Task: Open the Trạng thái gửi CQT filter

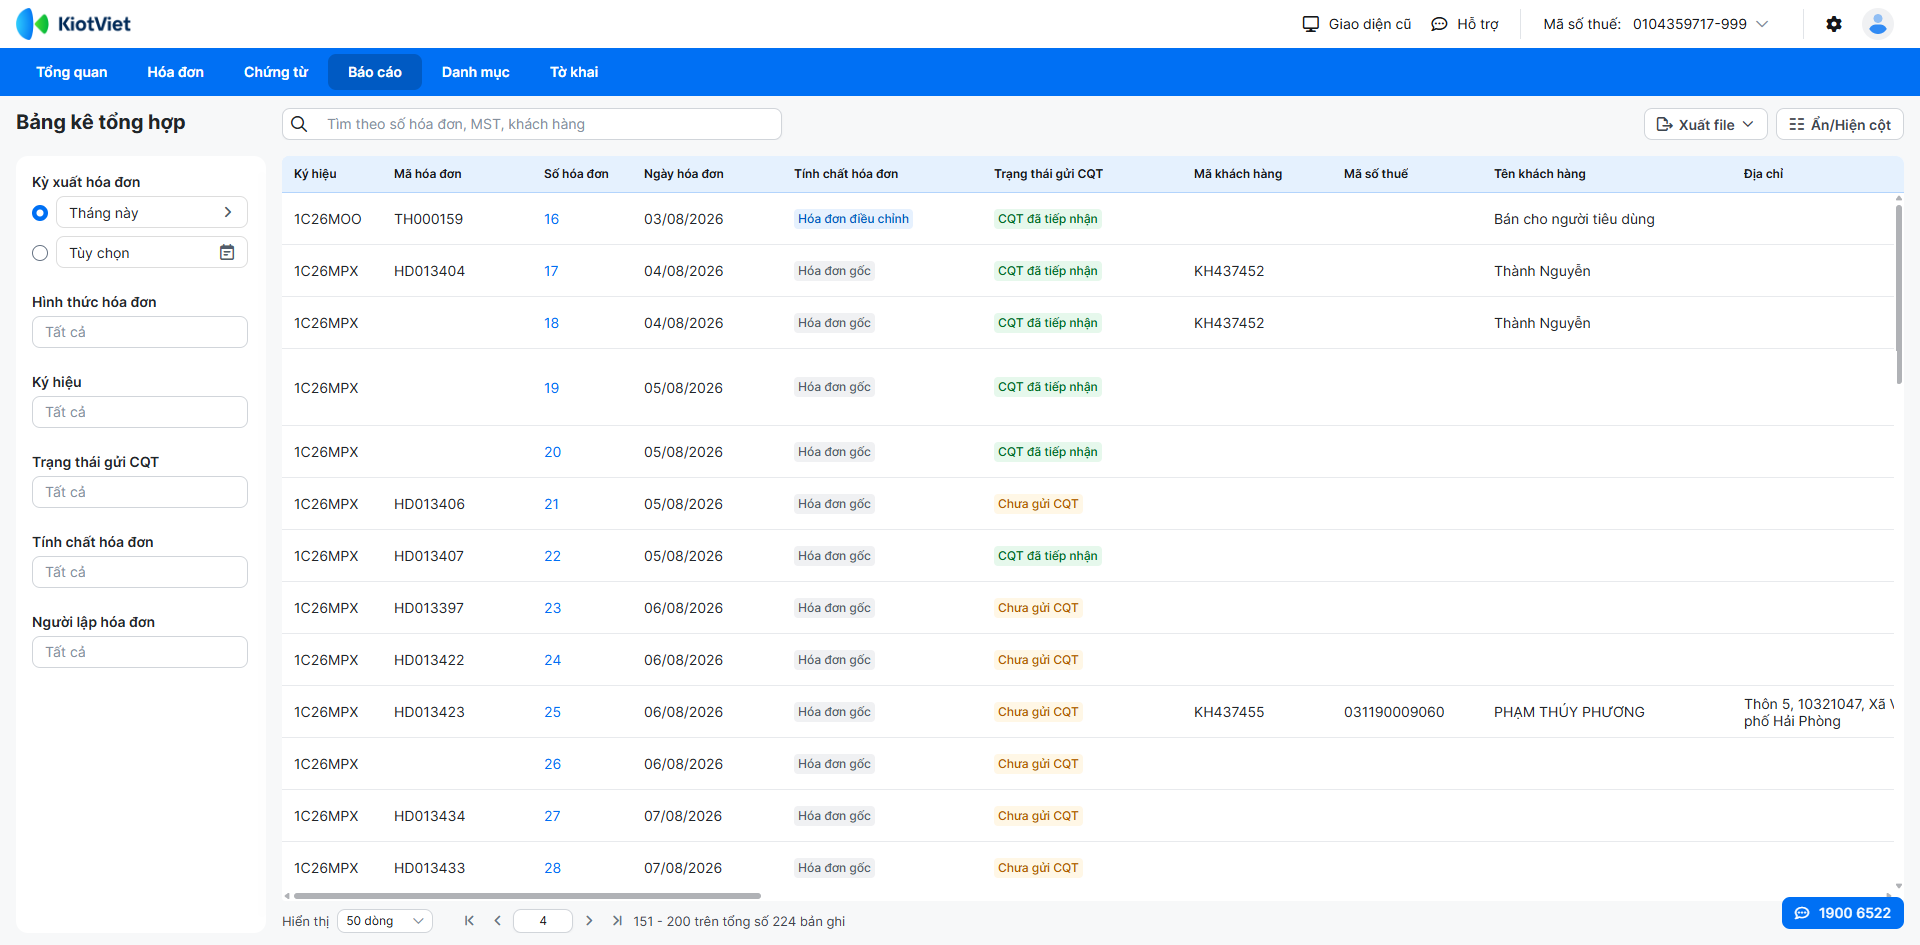Action: coord(140,492)
